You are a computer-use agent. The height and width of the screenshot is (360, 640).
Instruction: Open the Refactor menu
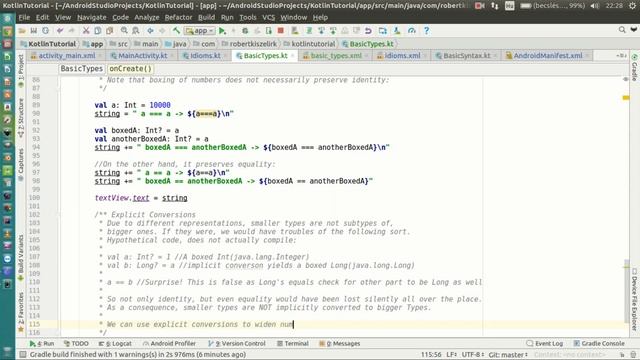click(178, 18)
